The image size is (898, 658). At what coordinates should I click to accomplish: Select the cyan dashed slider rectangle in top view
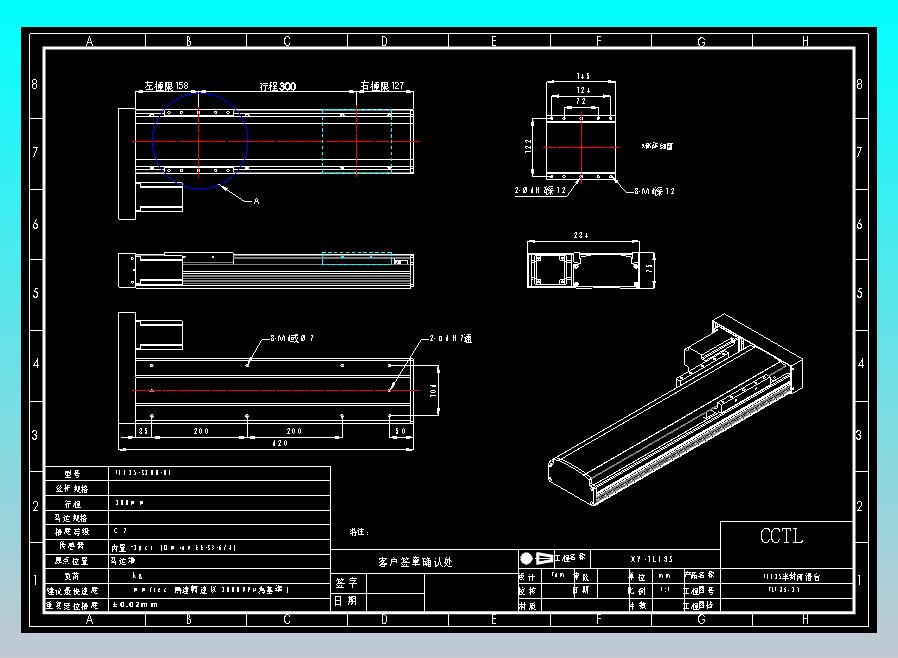coord(357,141)
